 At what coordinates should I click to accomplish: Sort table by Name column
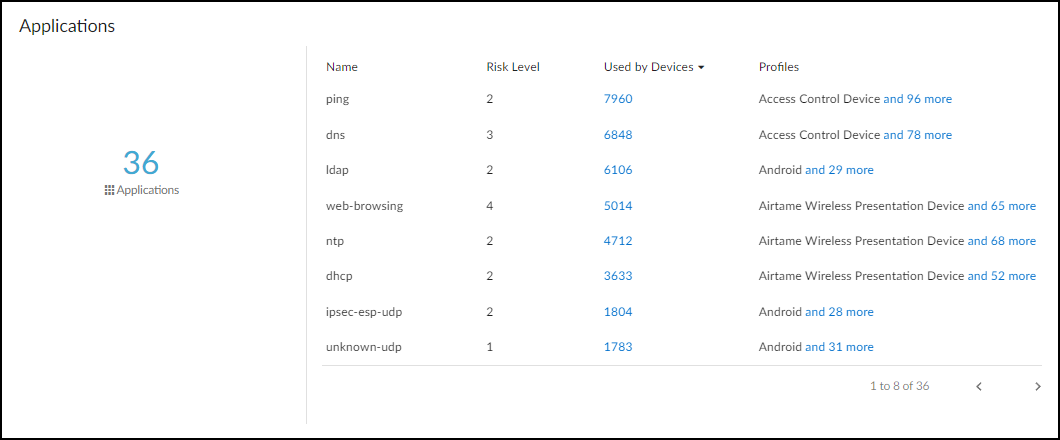[342, 67]
